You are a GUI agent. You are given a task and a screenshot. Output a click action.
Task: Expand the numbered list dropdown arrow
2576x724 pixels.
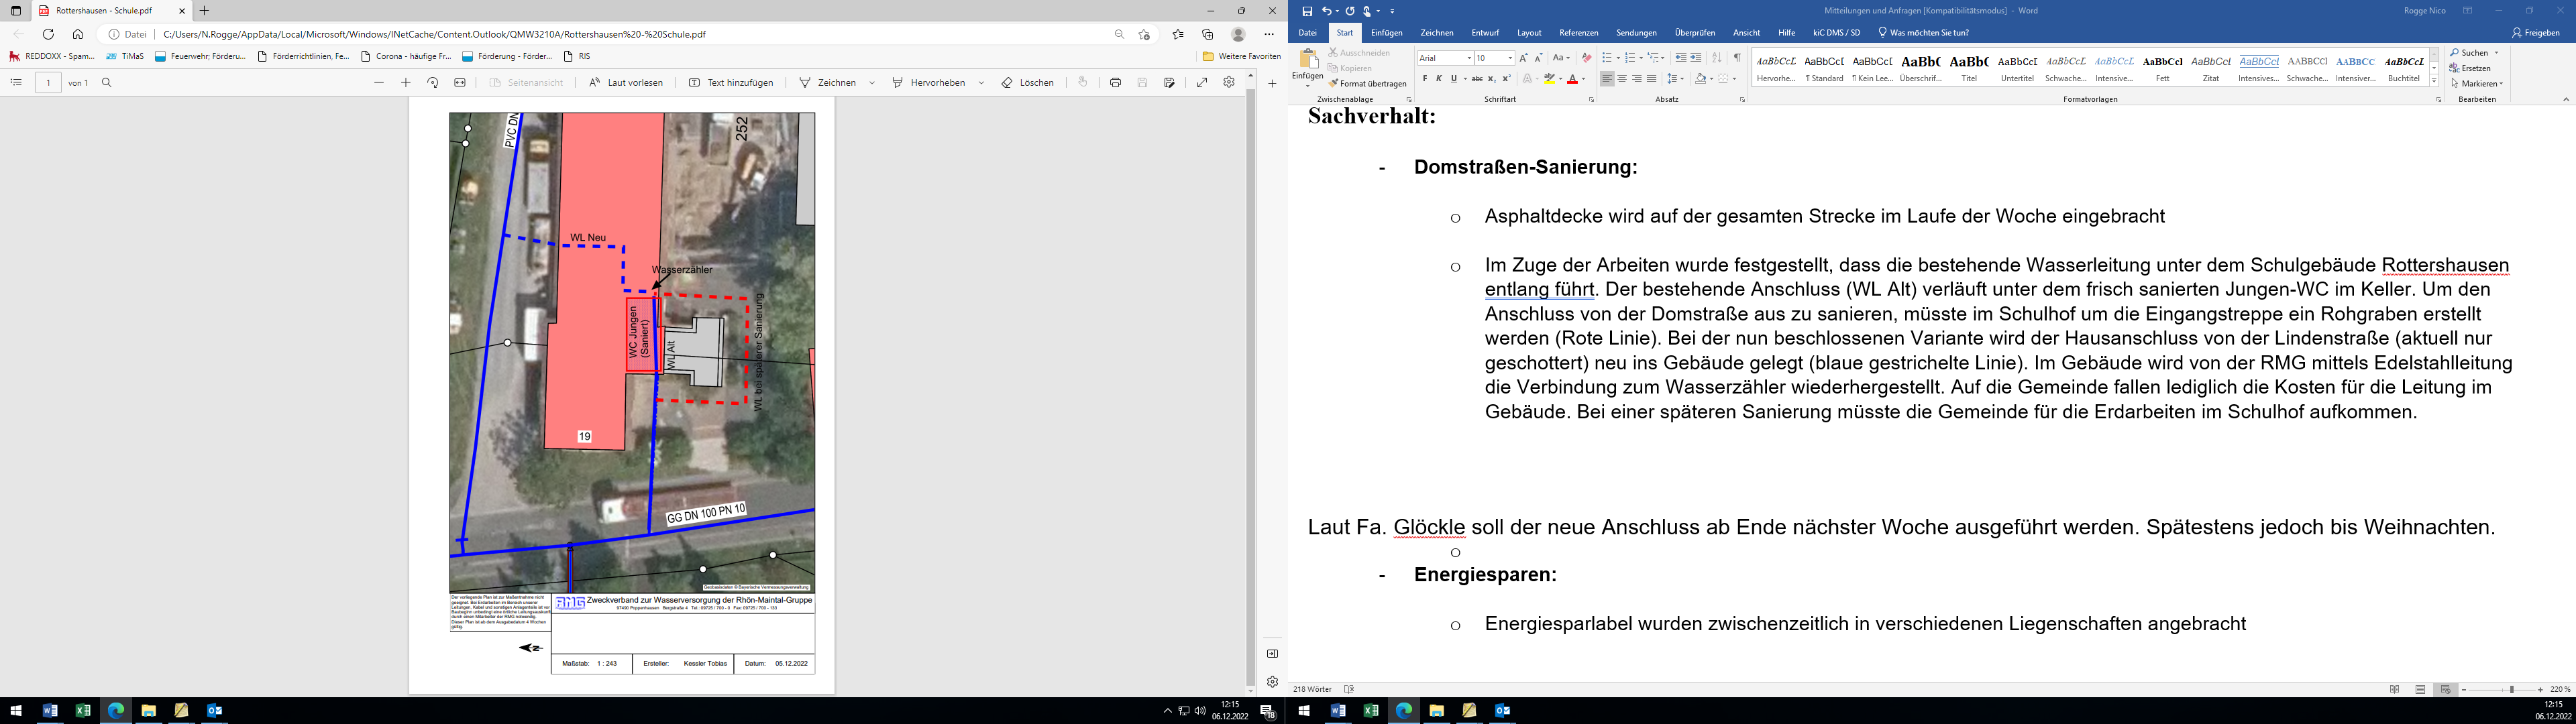(x=1641, y=58)
